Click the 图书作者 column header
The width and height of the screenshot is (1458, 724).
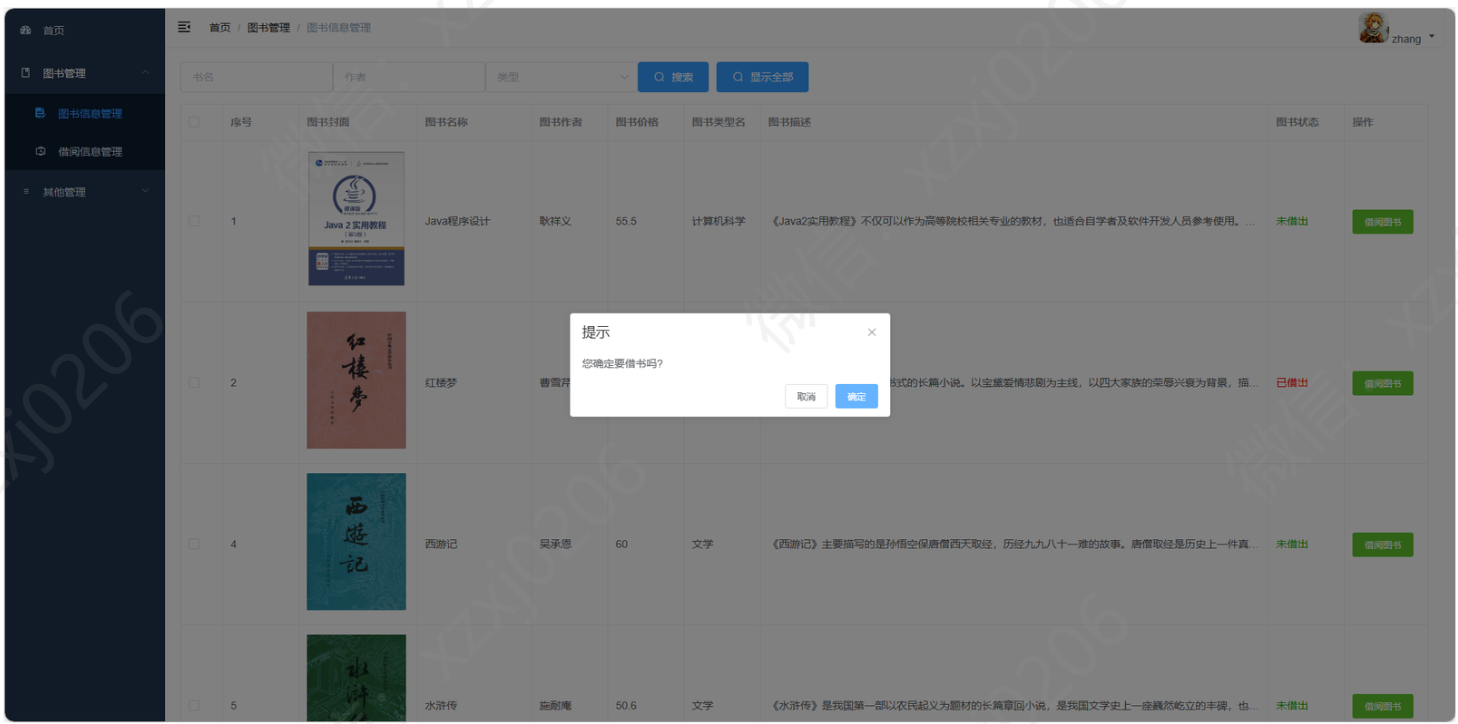point(561,122)
